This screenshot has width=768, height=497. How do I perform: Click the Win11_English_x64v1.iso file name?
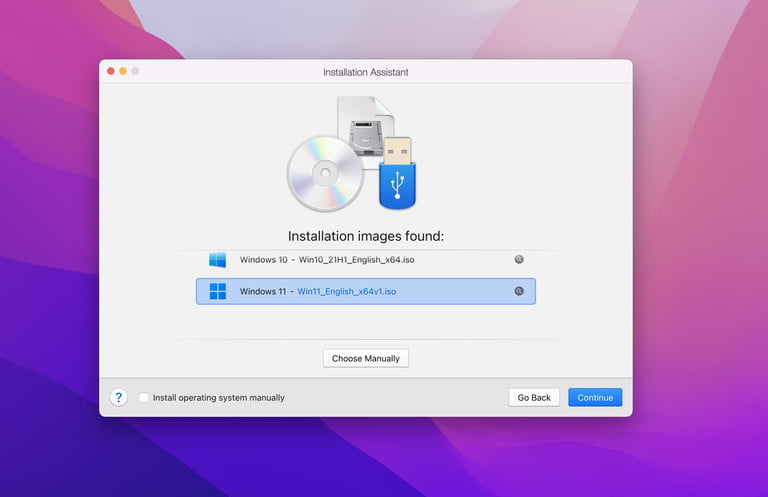pos(347,291)
